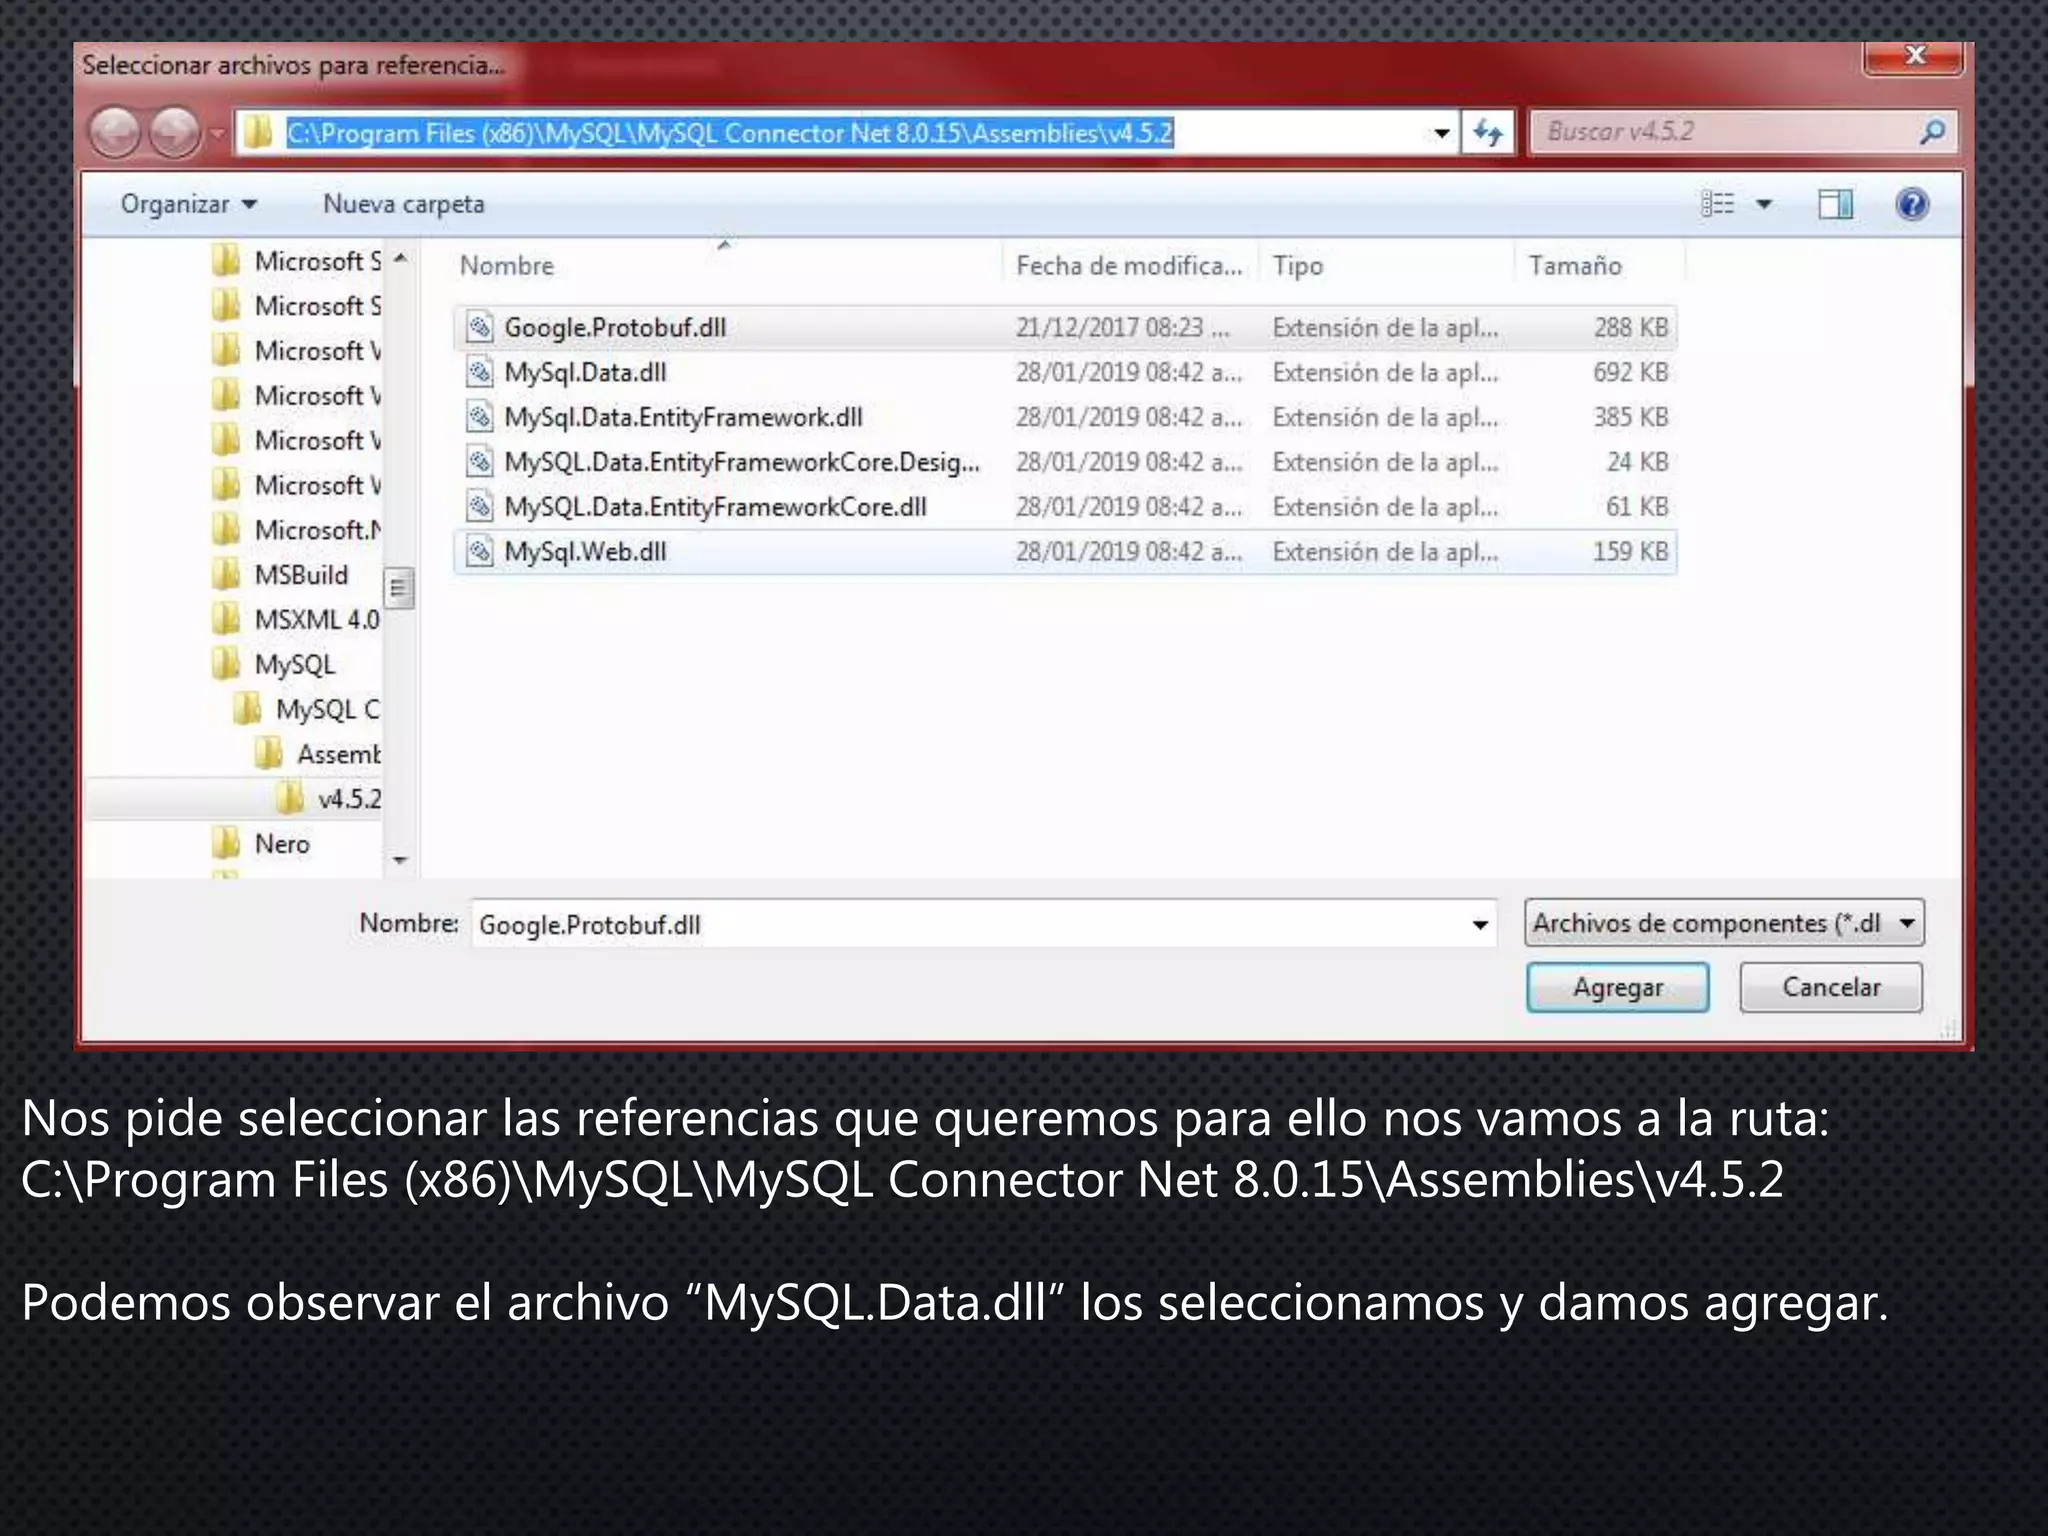Click the folder icon in the address bar
This screenshot has width=2048, height=1536.
tap(258, 132)
